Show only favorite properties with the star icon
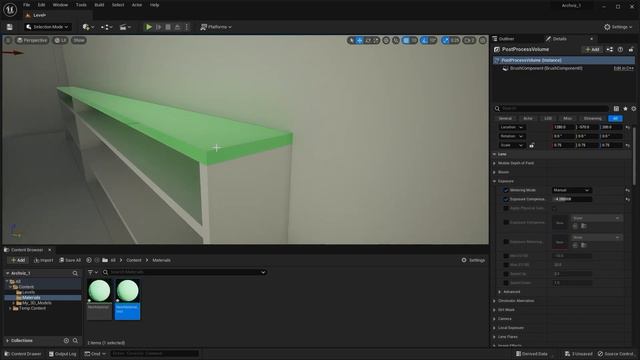 tap(625, 109)
